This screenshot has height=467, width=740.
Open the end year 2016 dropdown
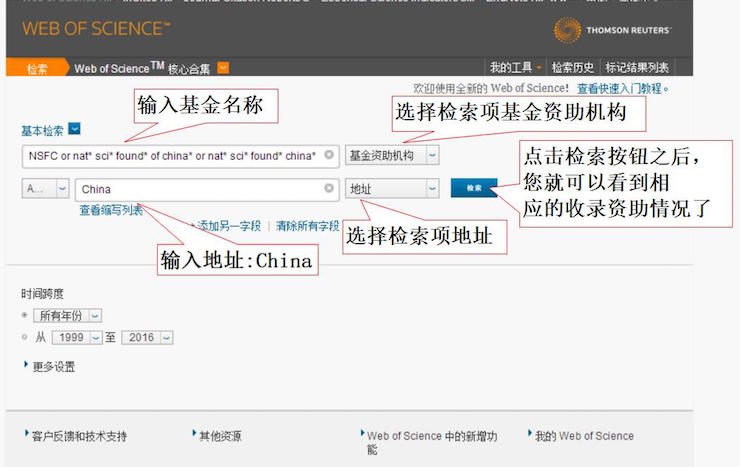click(x=166, y=338)
